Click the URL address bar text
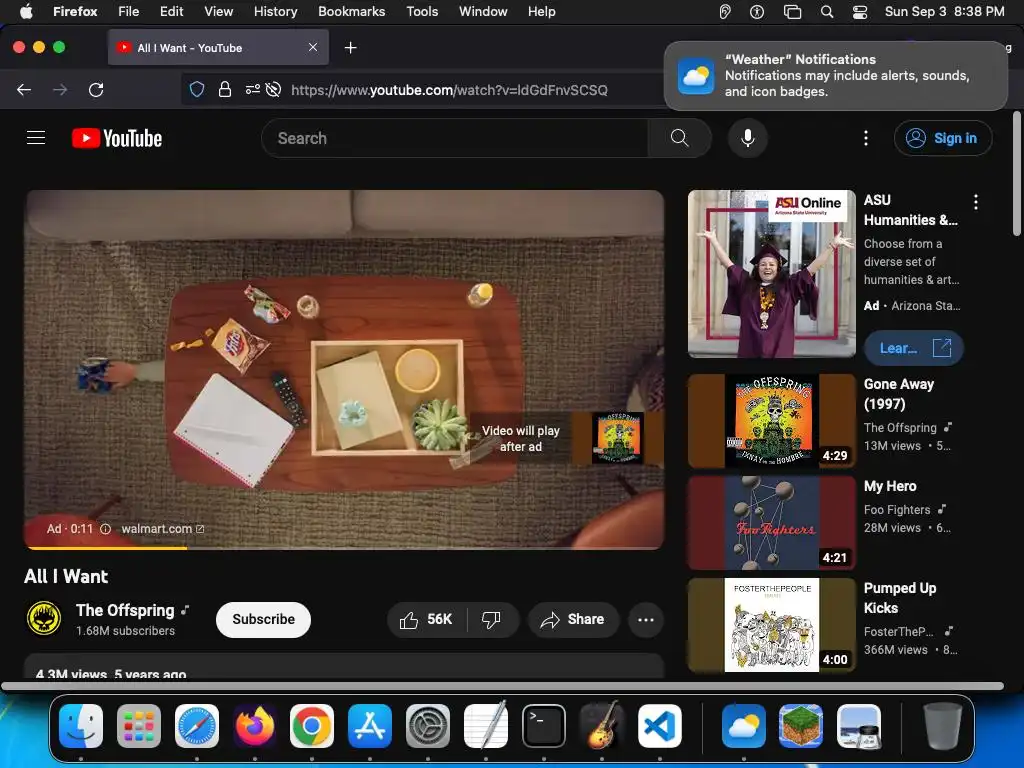 pyautogui.click(x=449, y=90)
